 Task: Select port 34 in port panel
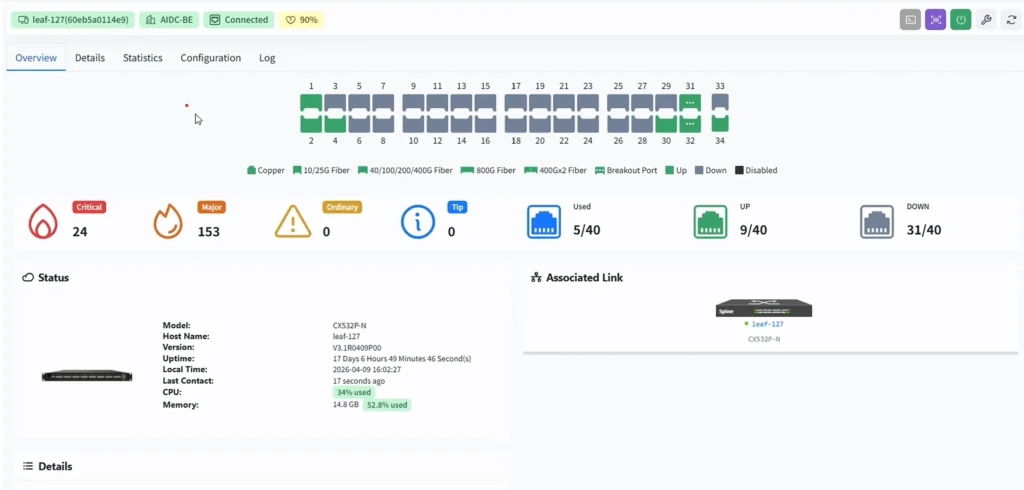720,123
